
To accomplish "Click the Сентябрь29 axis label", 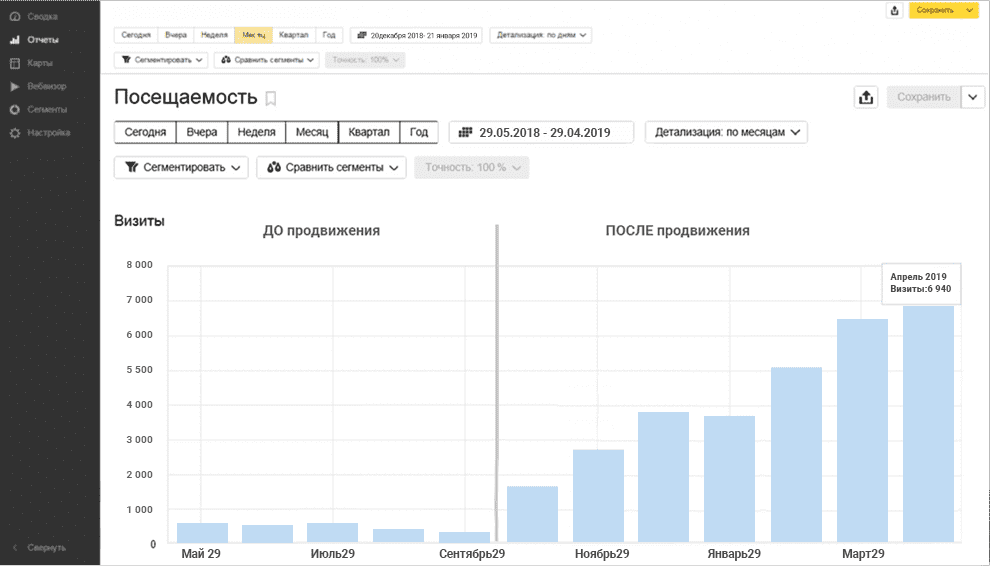I will coord(472,554).
